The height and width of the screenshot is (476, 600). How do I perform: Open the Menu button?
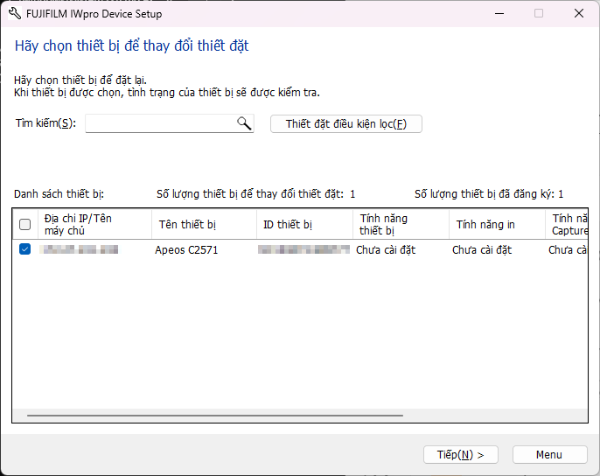tap(549, 455)
